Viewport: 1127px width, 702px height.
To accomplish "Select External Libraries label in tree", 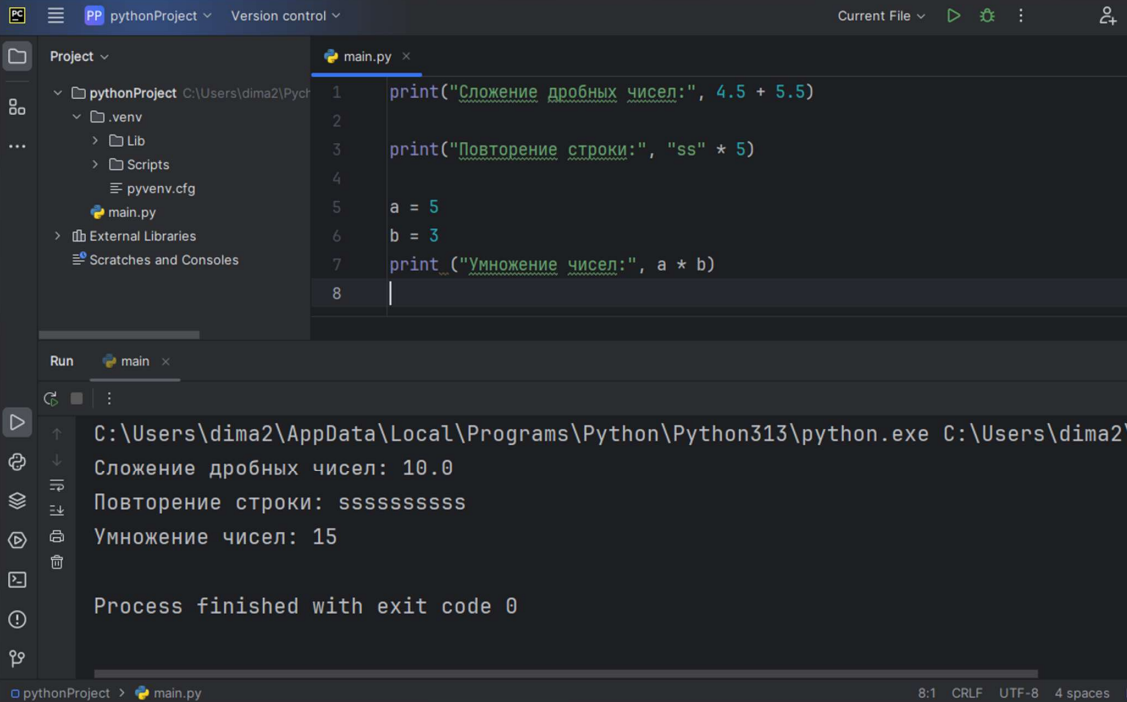I will 142,236.
